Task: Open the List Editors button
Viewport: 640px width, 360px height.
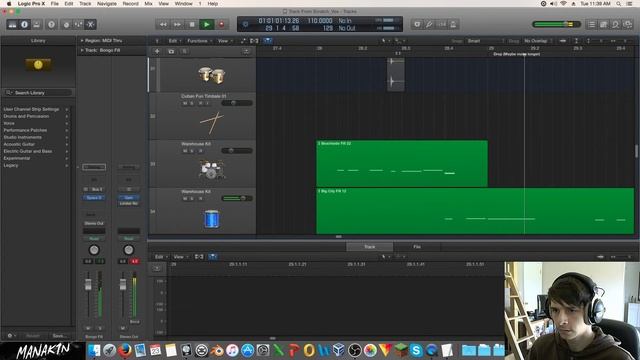Action: point(591,24)
